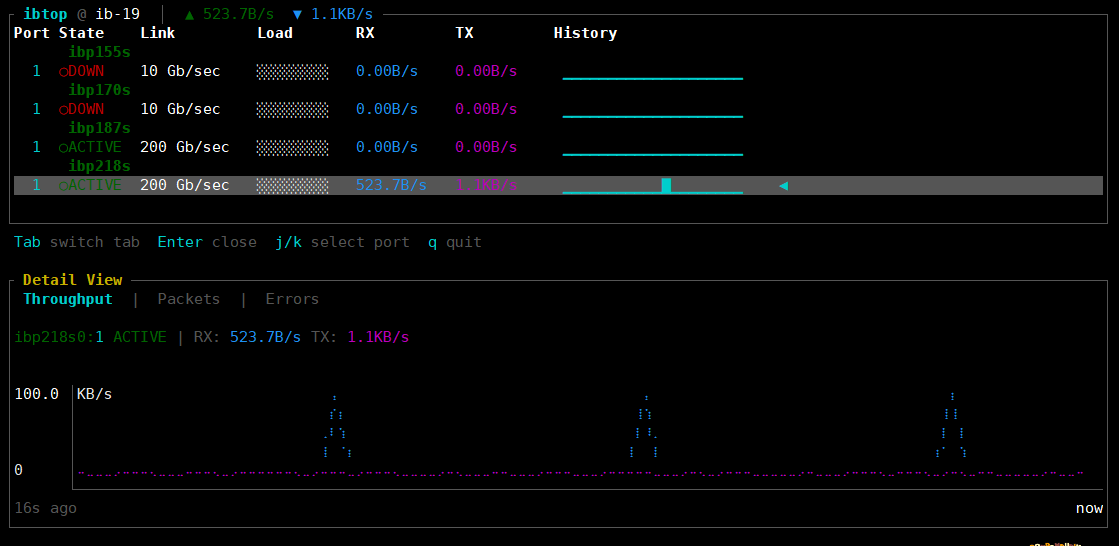
Task: Switch to the Packets tab
Action: click(188, 299)
